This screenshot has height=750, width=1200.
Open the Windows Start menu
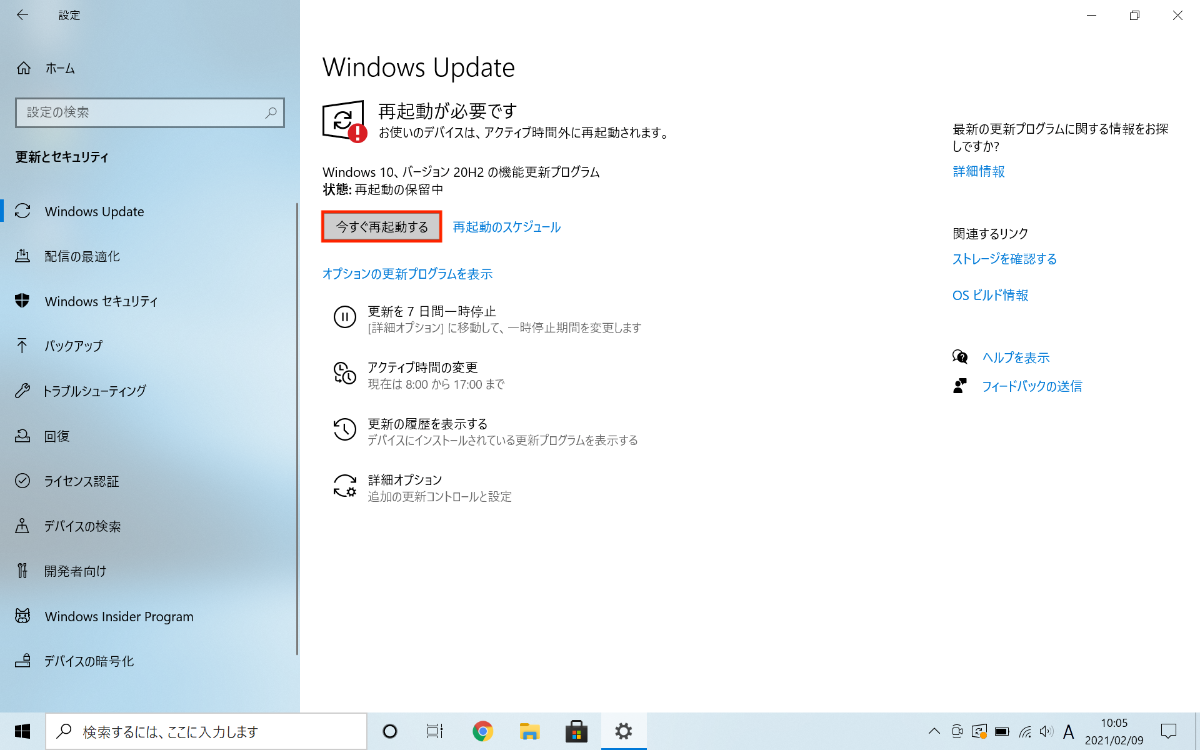(23, 731)
